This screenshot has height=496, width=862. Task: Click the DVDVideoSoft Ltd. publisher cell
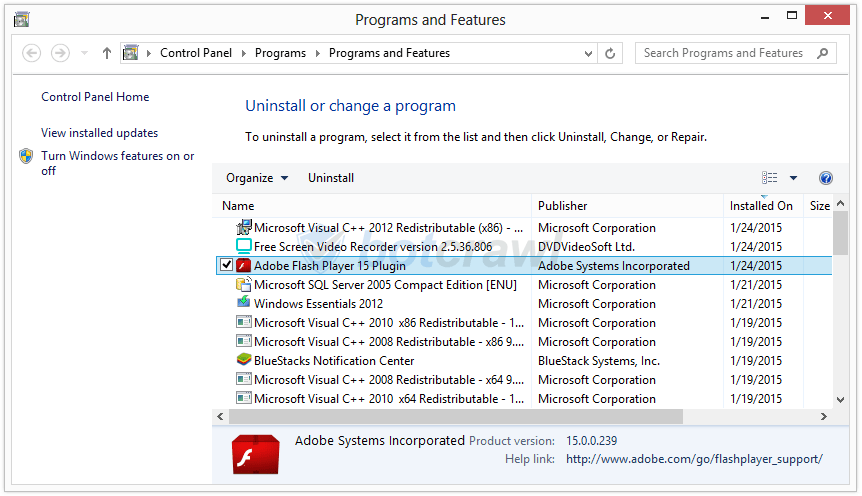coord(586,247)
